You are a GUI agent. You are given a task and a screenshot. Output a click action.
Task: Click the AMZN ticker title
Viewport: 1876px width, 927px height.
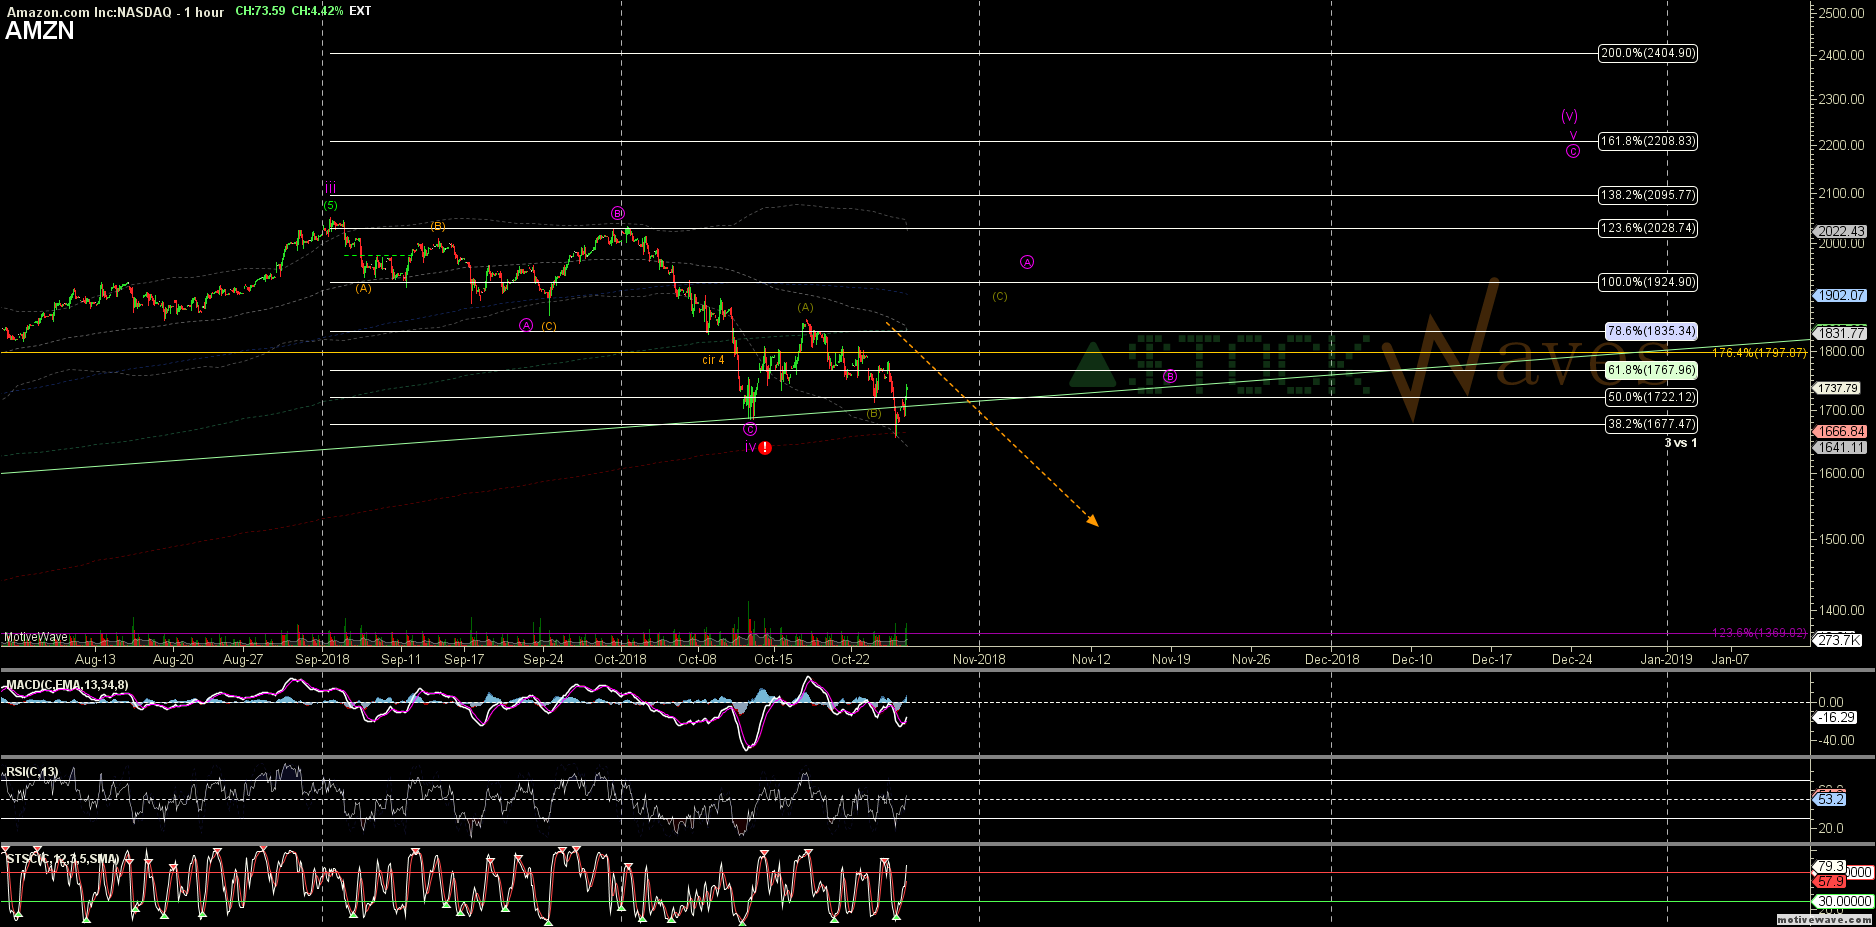coord(40,30)
